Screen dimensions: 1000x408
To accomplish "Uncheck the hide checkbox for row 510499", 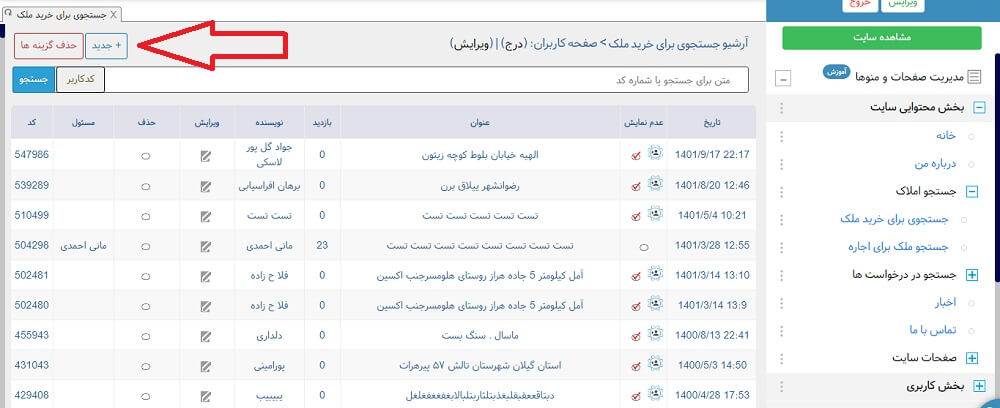I will pos(636,216).
